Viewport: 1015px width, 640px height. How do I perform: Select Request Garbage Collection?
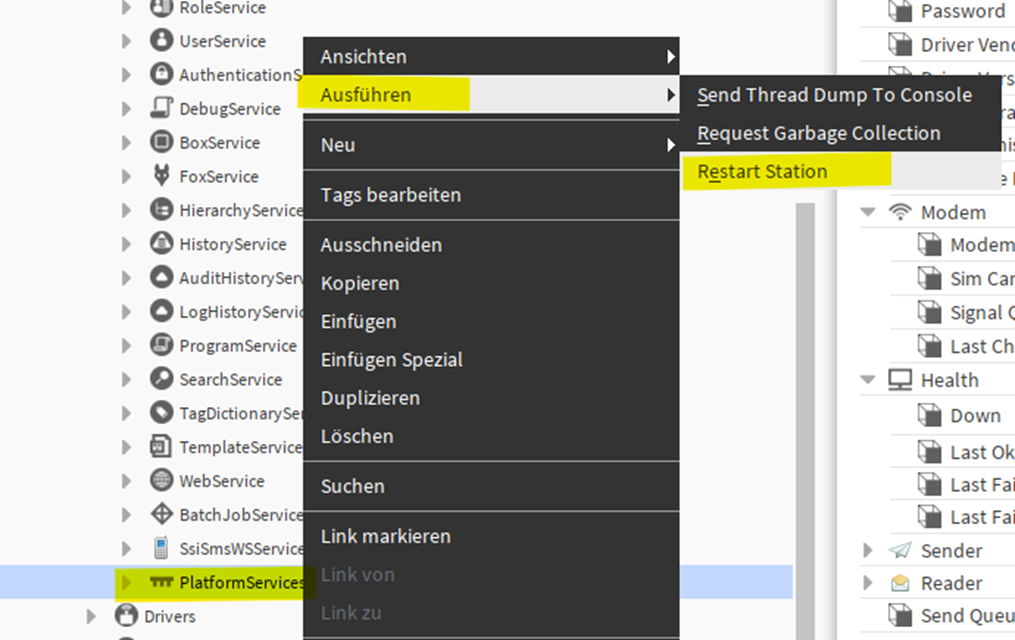click(818, 133)
